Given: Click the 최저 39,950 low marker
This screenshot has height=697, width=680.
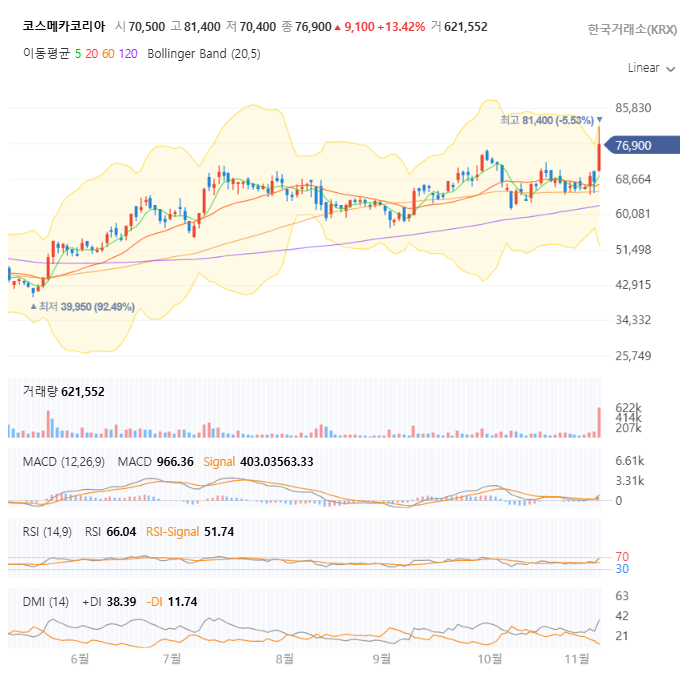Looking at the screenshot, I should [83, 307].
